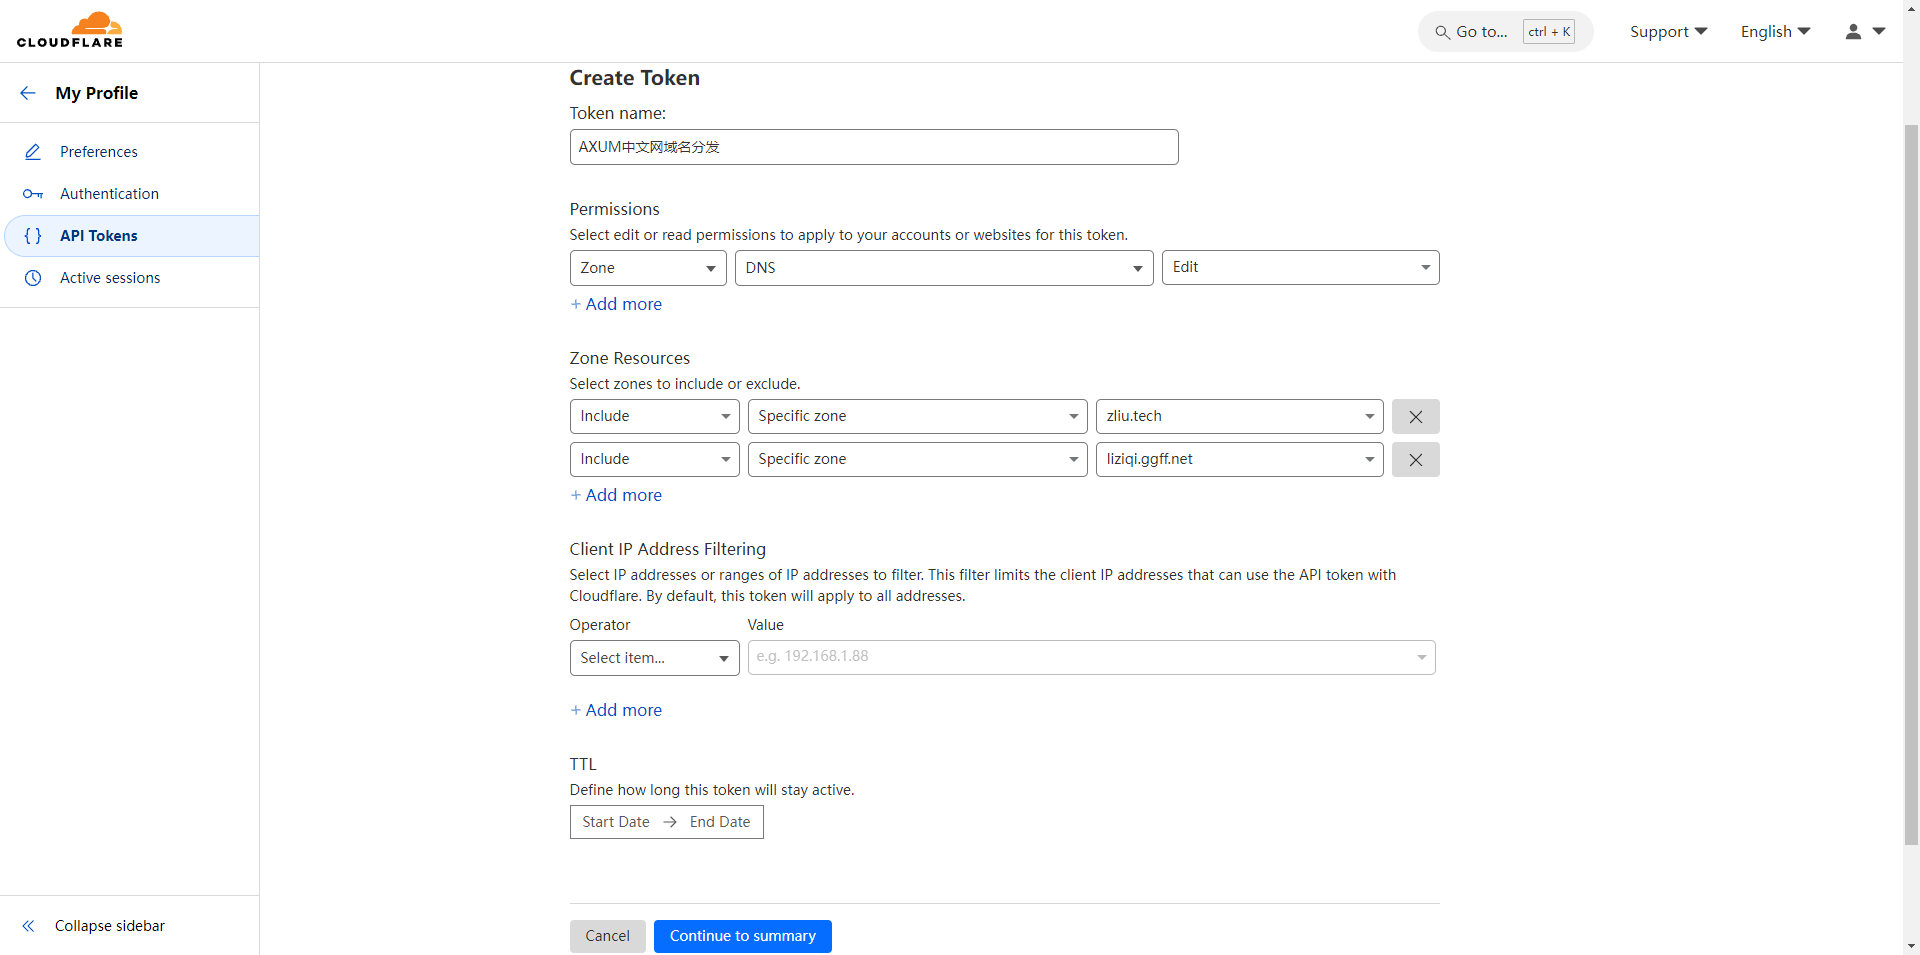Select API Tokens in sidebar
The image size is (1920, 955).
coord(130,236)
